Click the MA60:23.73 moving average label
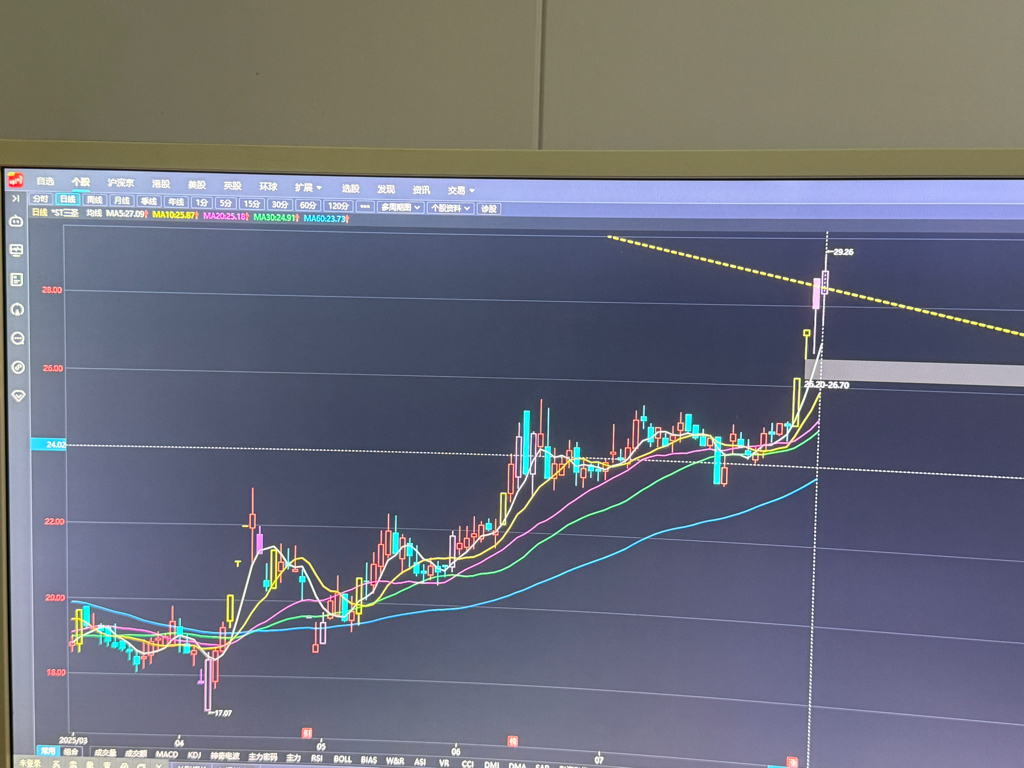1024x768 pixels. point(326,219)
